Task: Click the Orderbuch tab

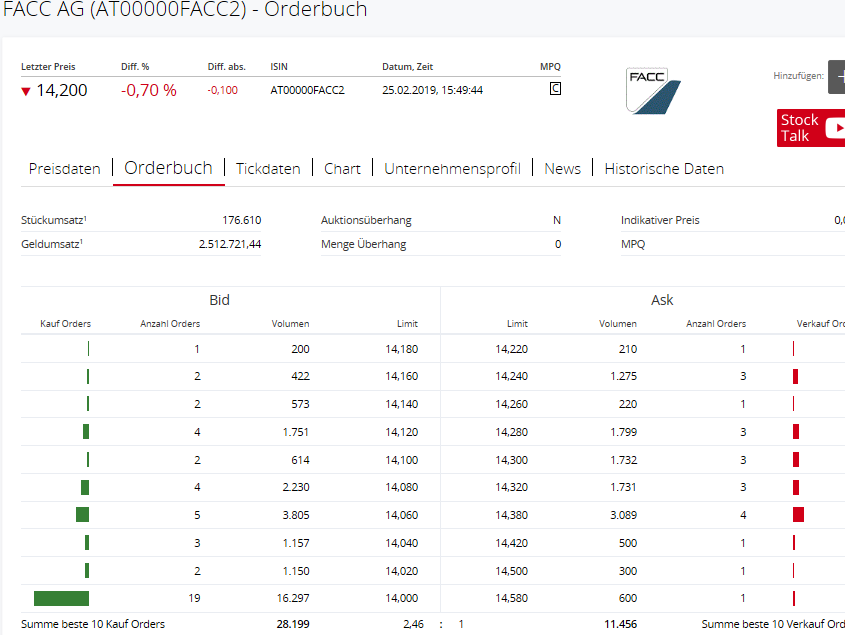Action: click(168, 168)
